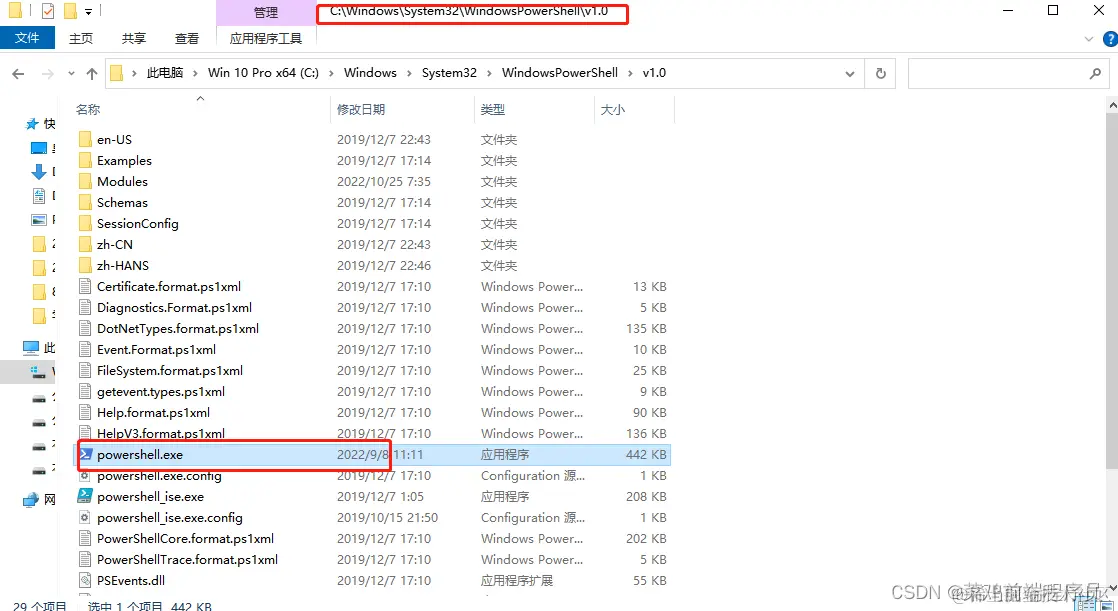Image resolution: width=1118 pixels, height=611 pixels.
Task: Select the Help.format.ps1xml file icon
Action: coord(85,412)
